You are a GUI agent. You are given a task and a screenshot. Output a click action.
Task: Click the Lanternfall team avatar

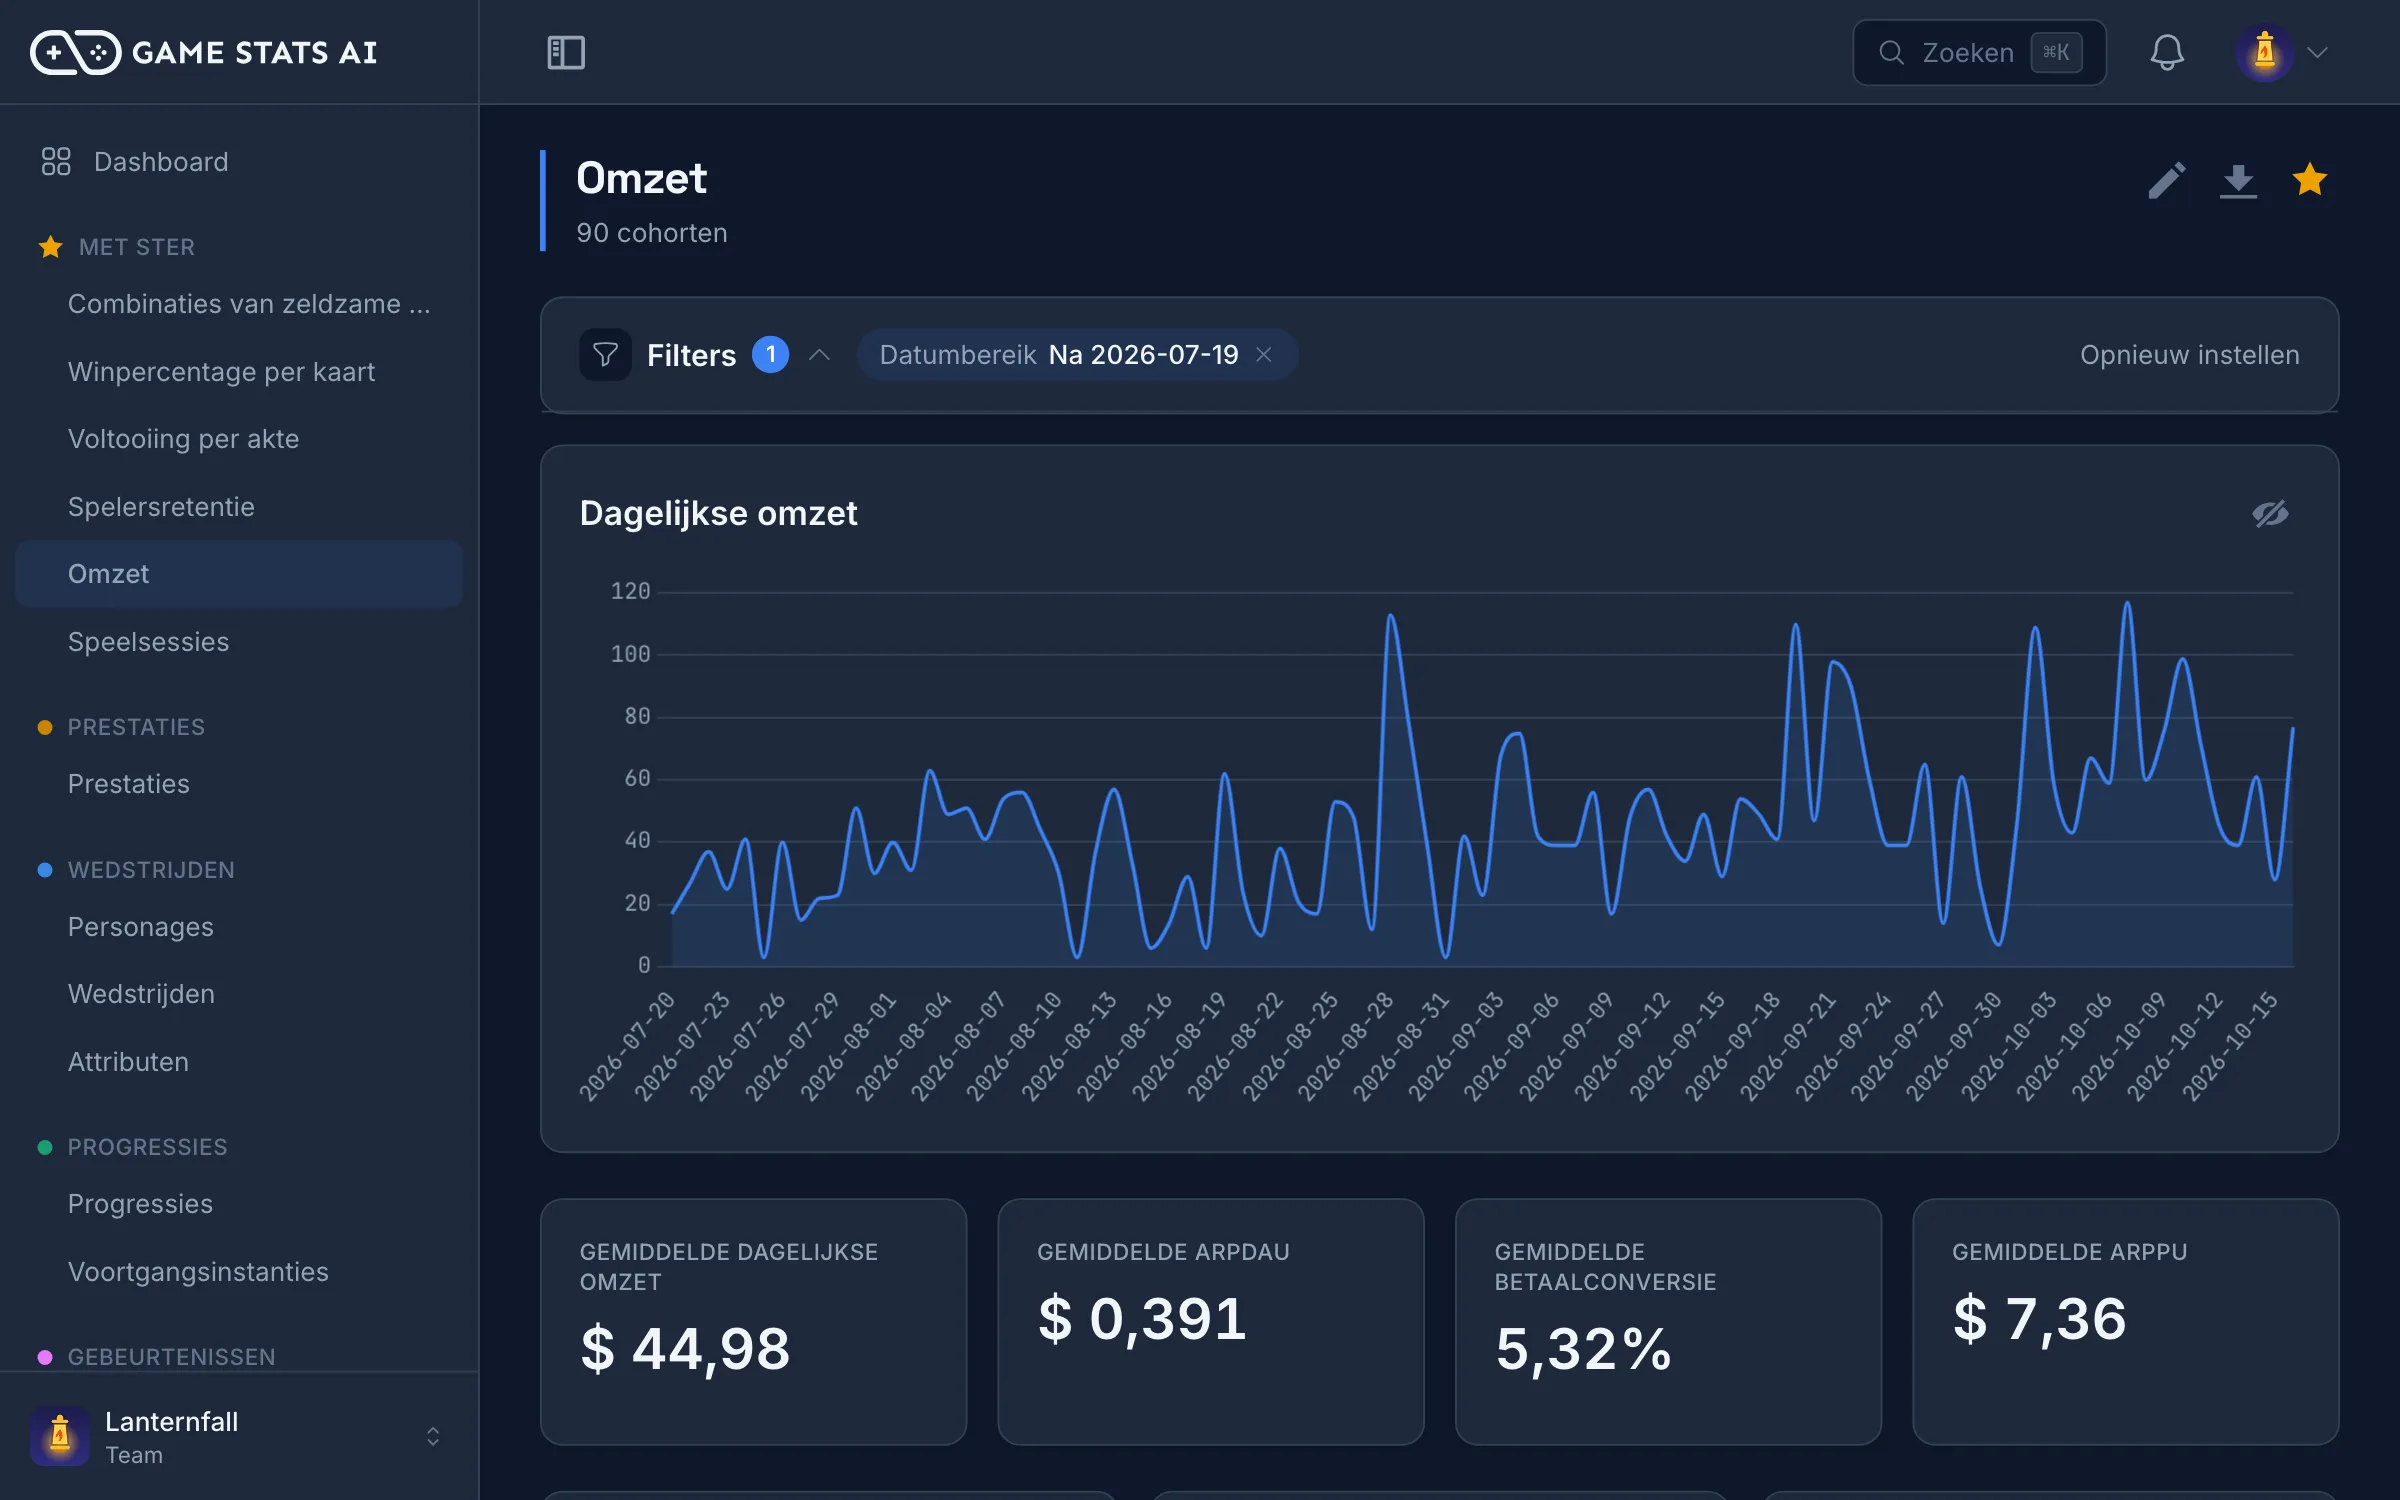(60, 1436)
